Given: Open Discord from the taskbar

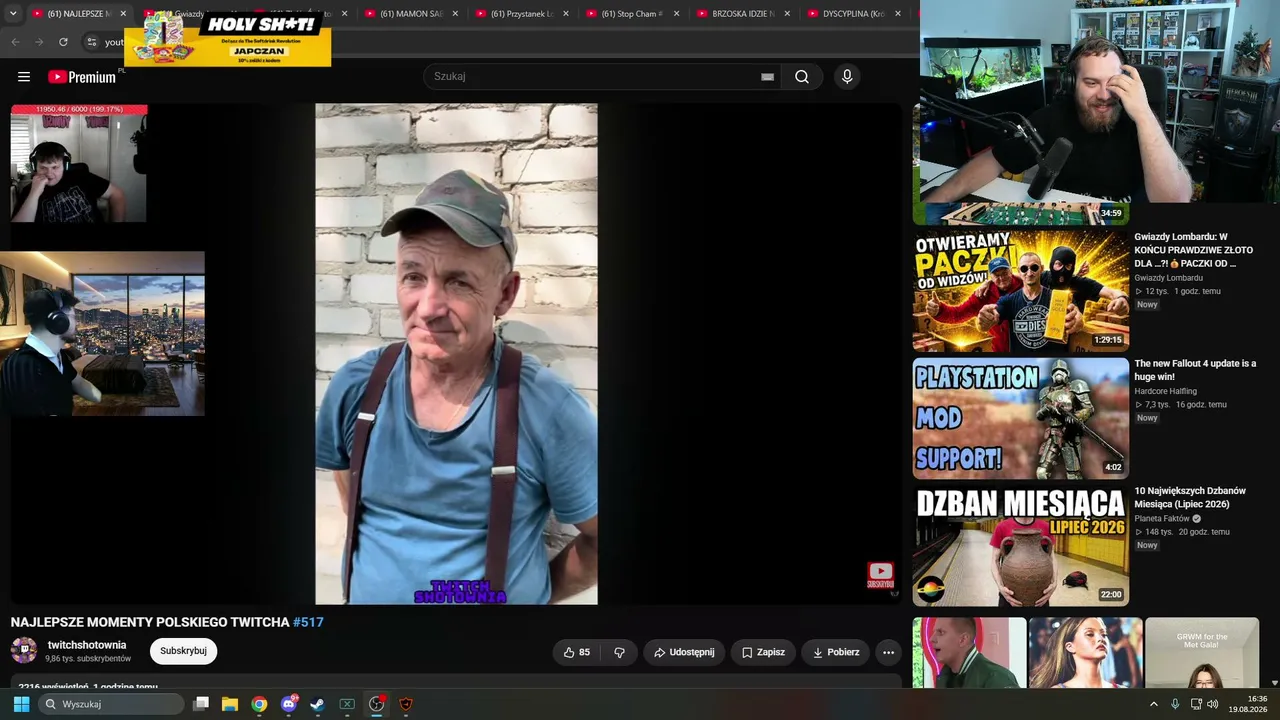Looking at the screenshot, I should 289,704.
